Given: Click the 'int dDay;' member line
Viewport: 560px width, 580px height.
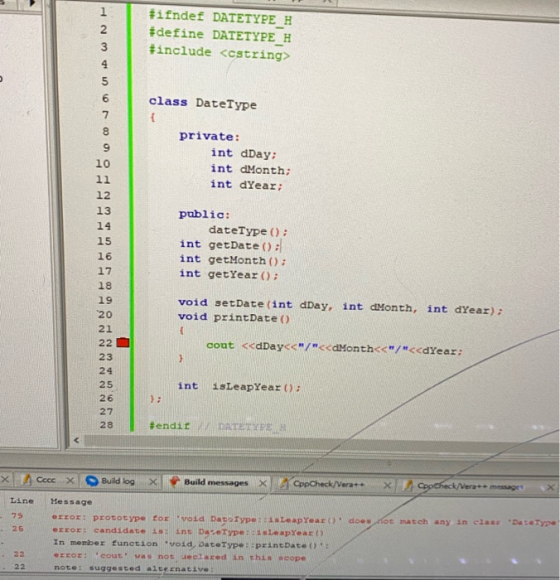Looking at the screenshot, I should pyautogui.click(x=243, y=153).
